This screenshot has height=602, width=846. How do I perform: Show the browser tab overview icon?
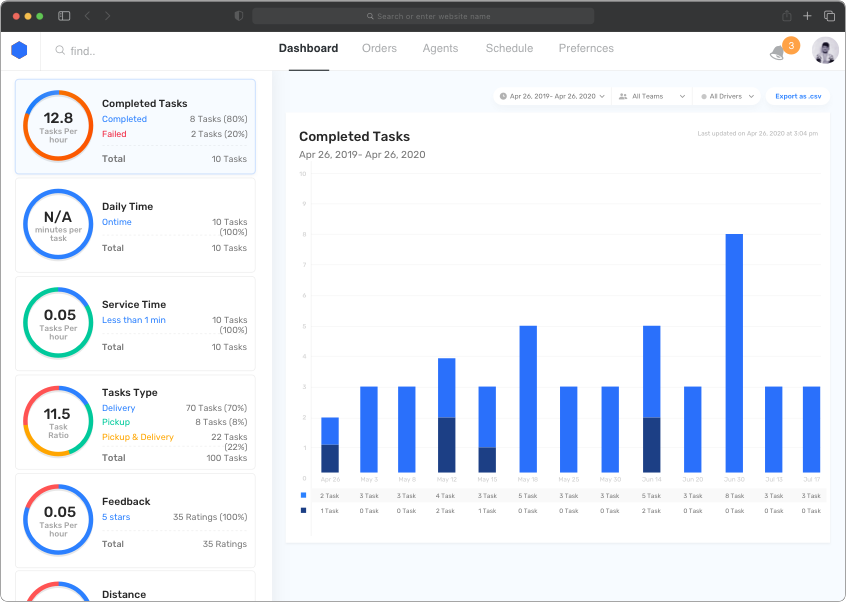tap(829, 16)
